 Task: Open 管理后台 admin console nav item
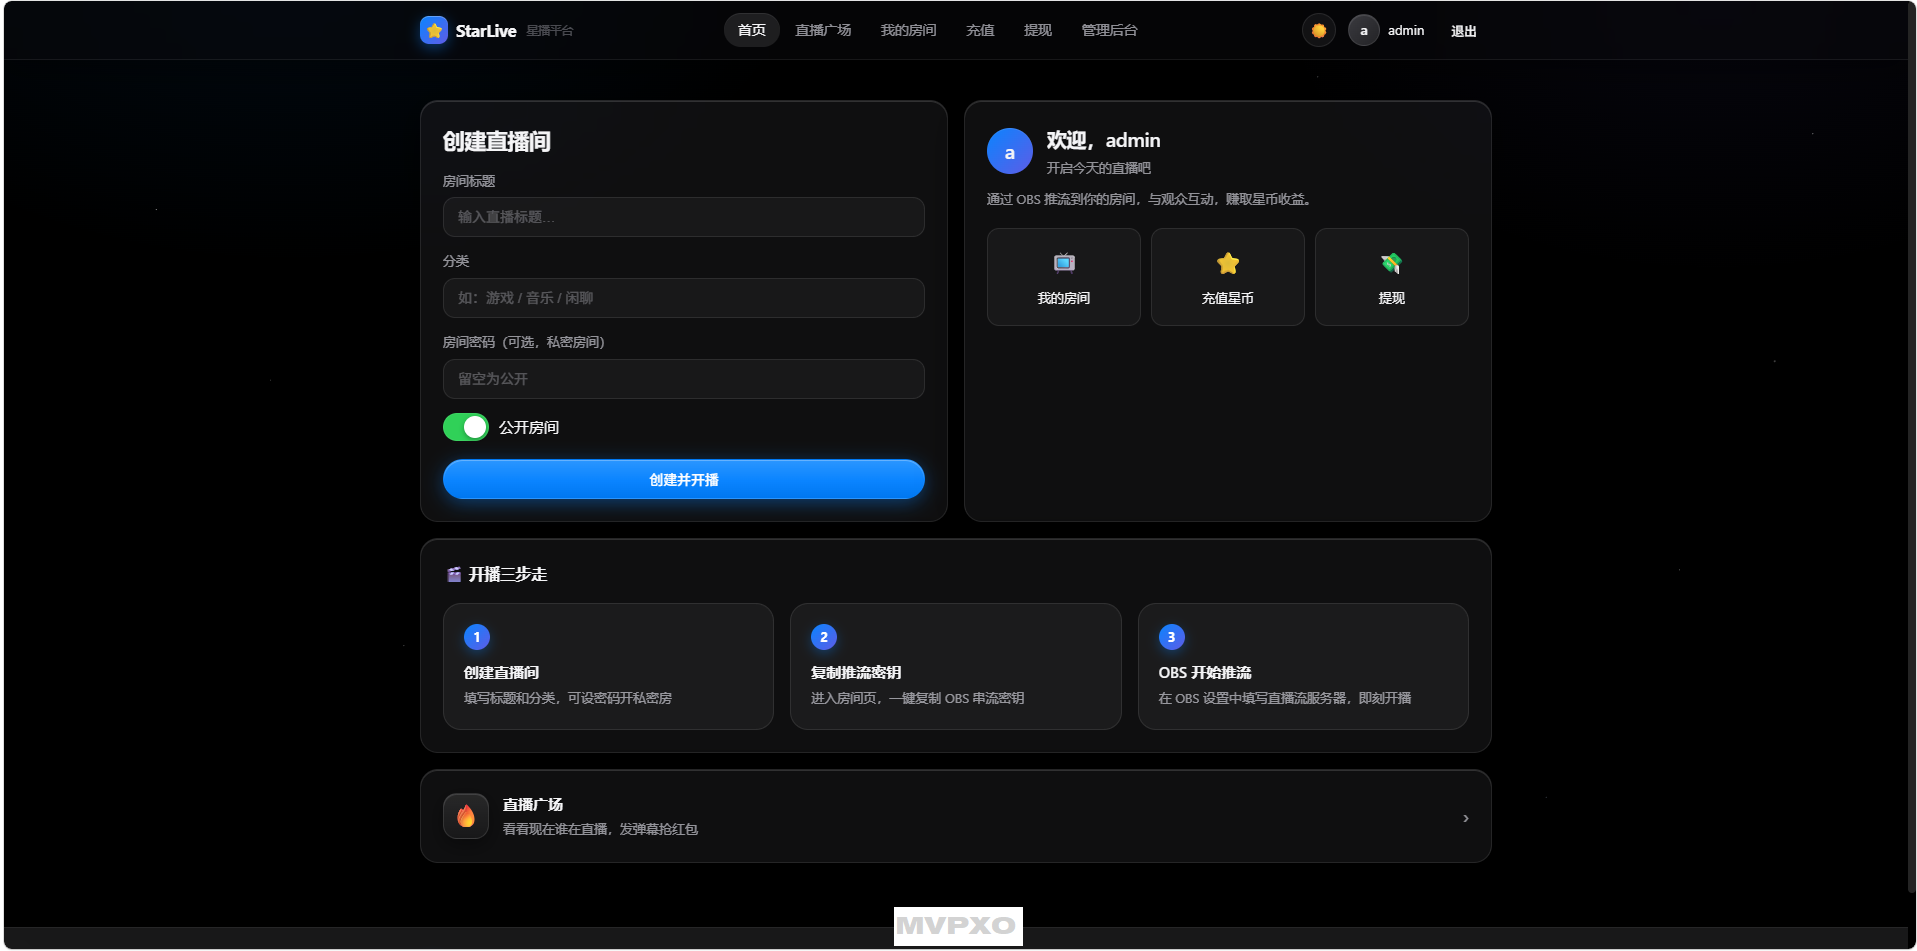1110,30
